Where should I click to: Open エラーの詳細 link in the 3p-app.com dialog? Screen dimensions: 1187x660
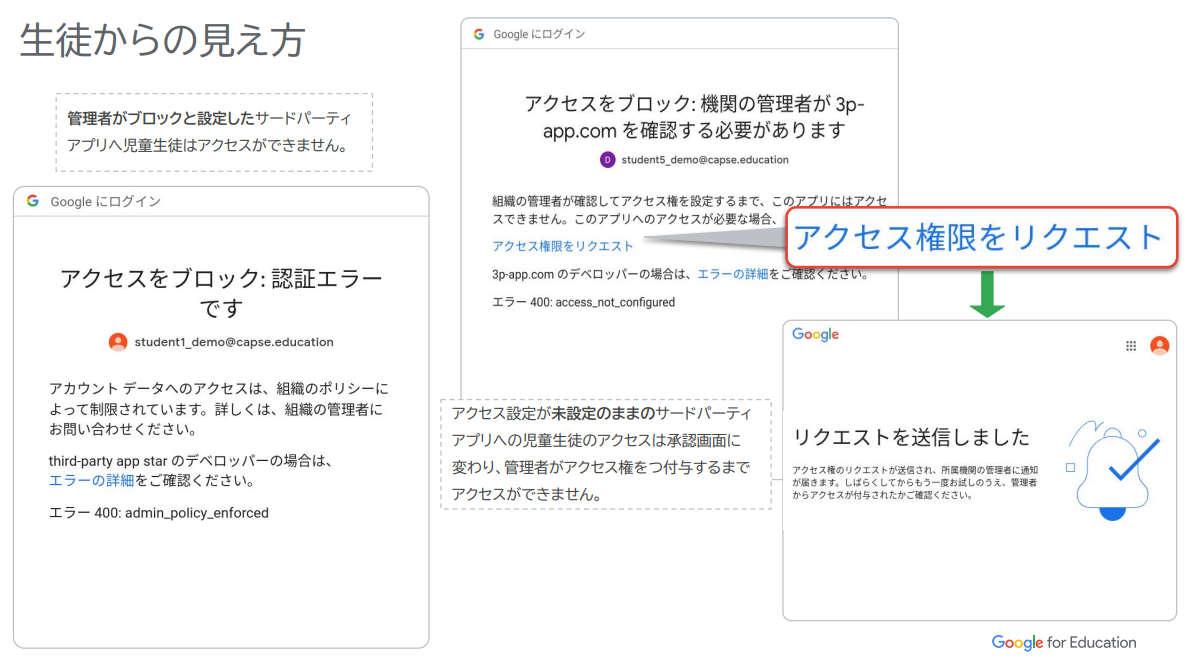pyautogui.click(x=732, y=274)
